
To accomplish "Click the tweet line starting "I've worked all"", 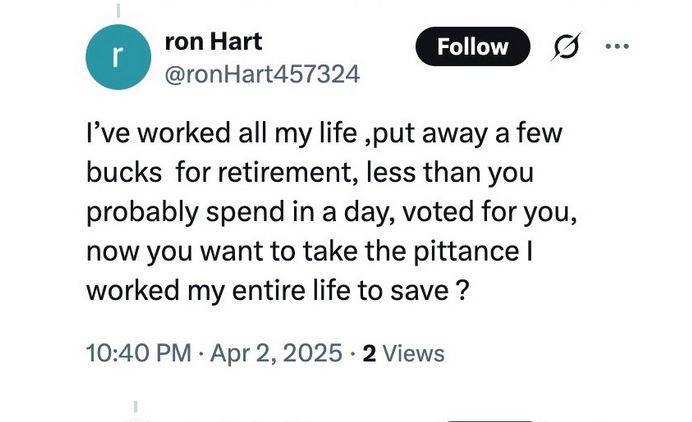I will (324, 133).
